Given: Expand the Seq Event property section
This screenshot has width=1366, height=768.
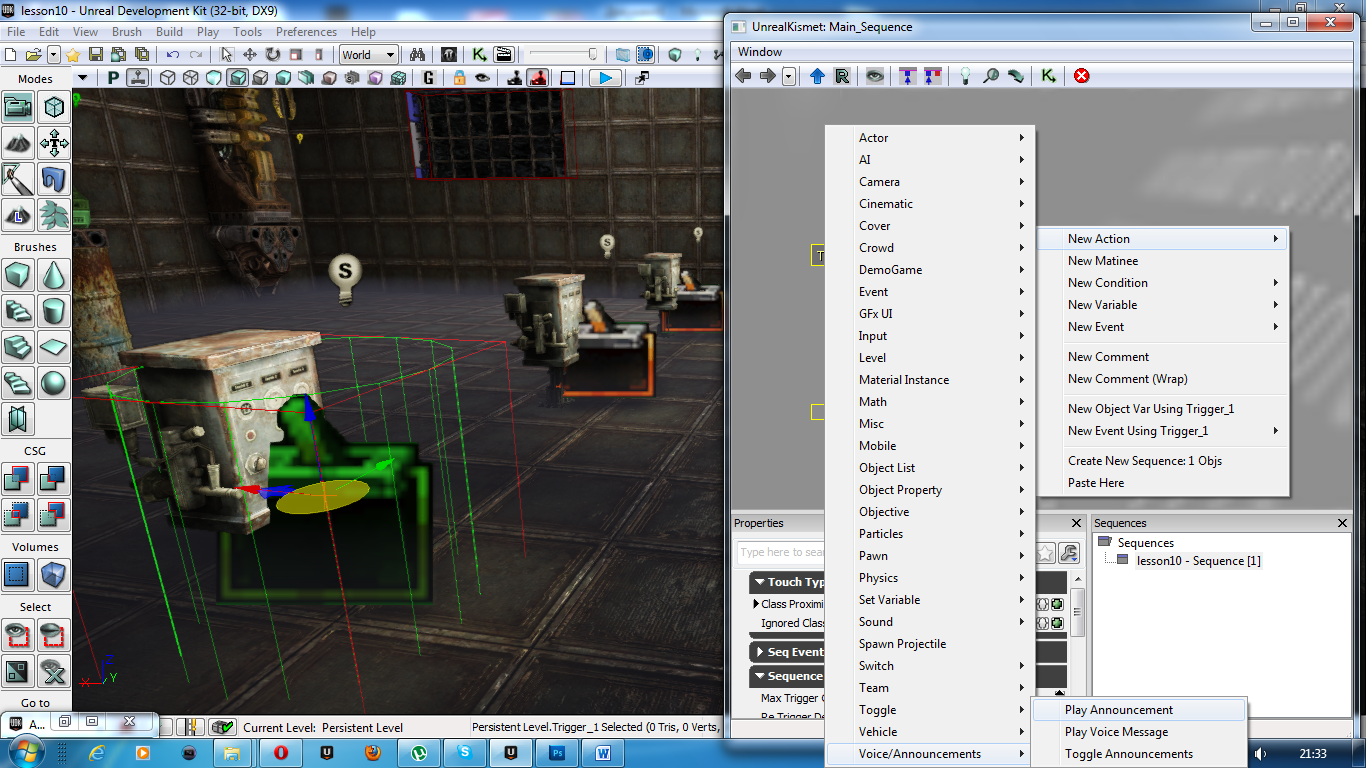Looking at the screenshot, I should tap(760, 652).
